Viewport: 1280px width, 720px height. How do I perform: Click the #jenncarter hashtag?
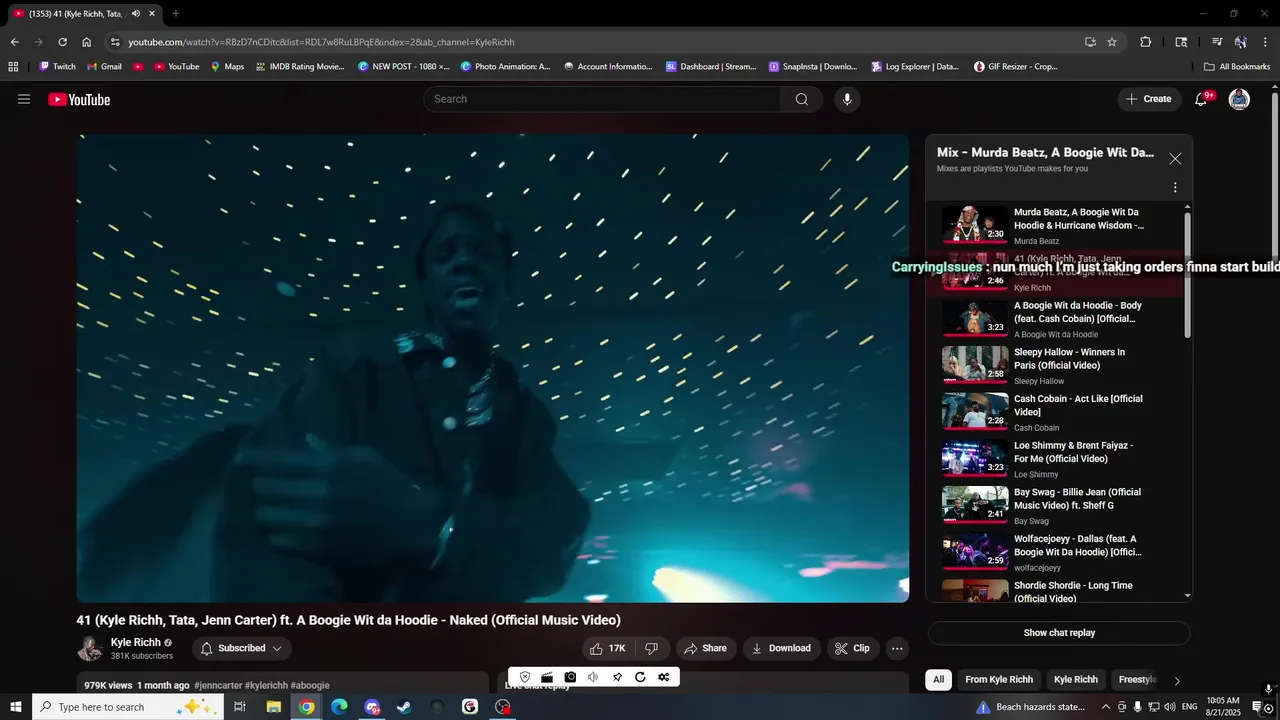[x=218, y=686]
